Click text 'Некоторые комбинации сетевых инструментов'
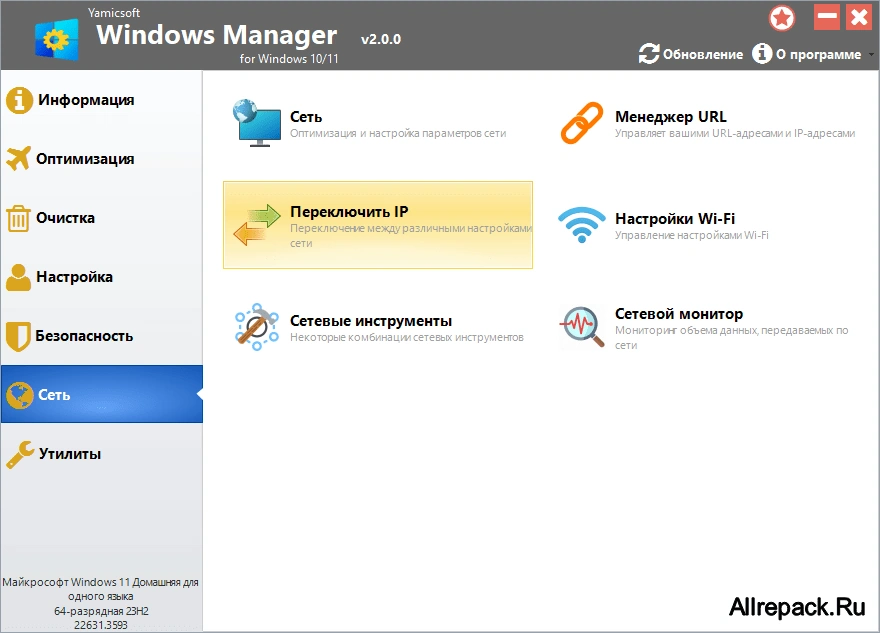 pyautogui.click(x=407, y=337)
